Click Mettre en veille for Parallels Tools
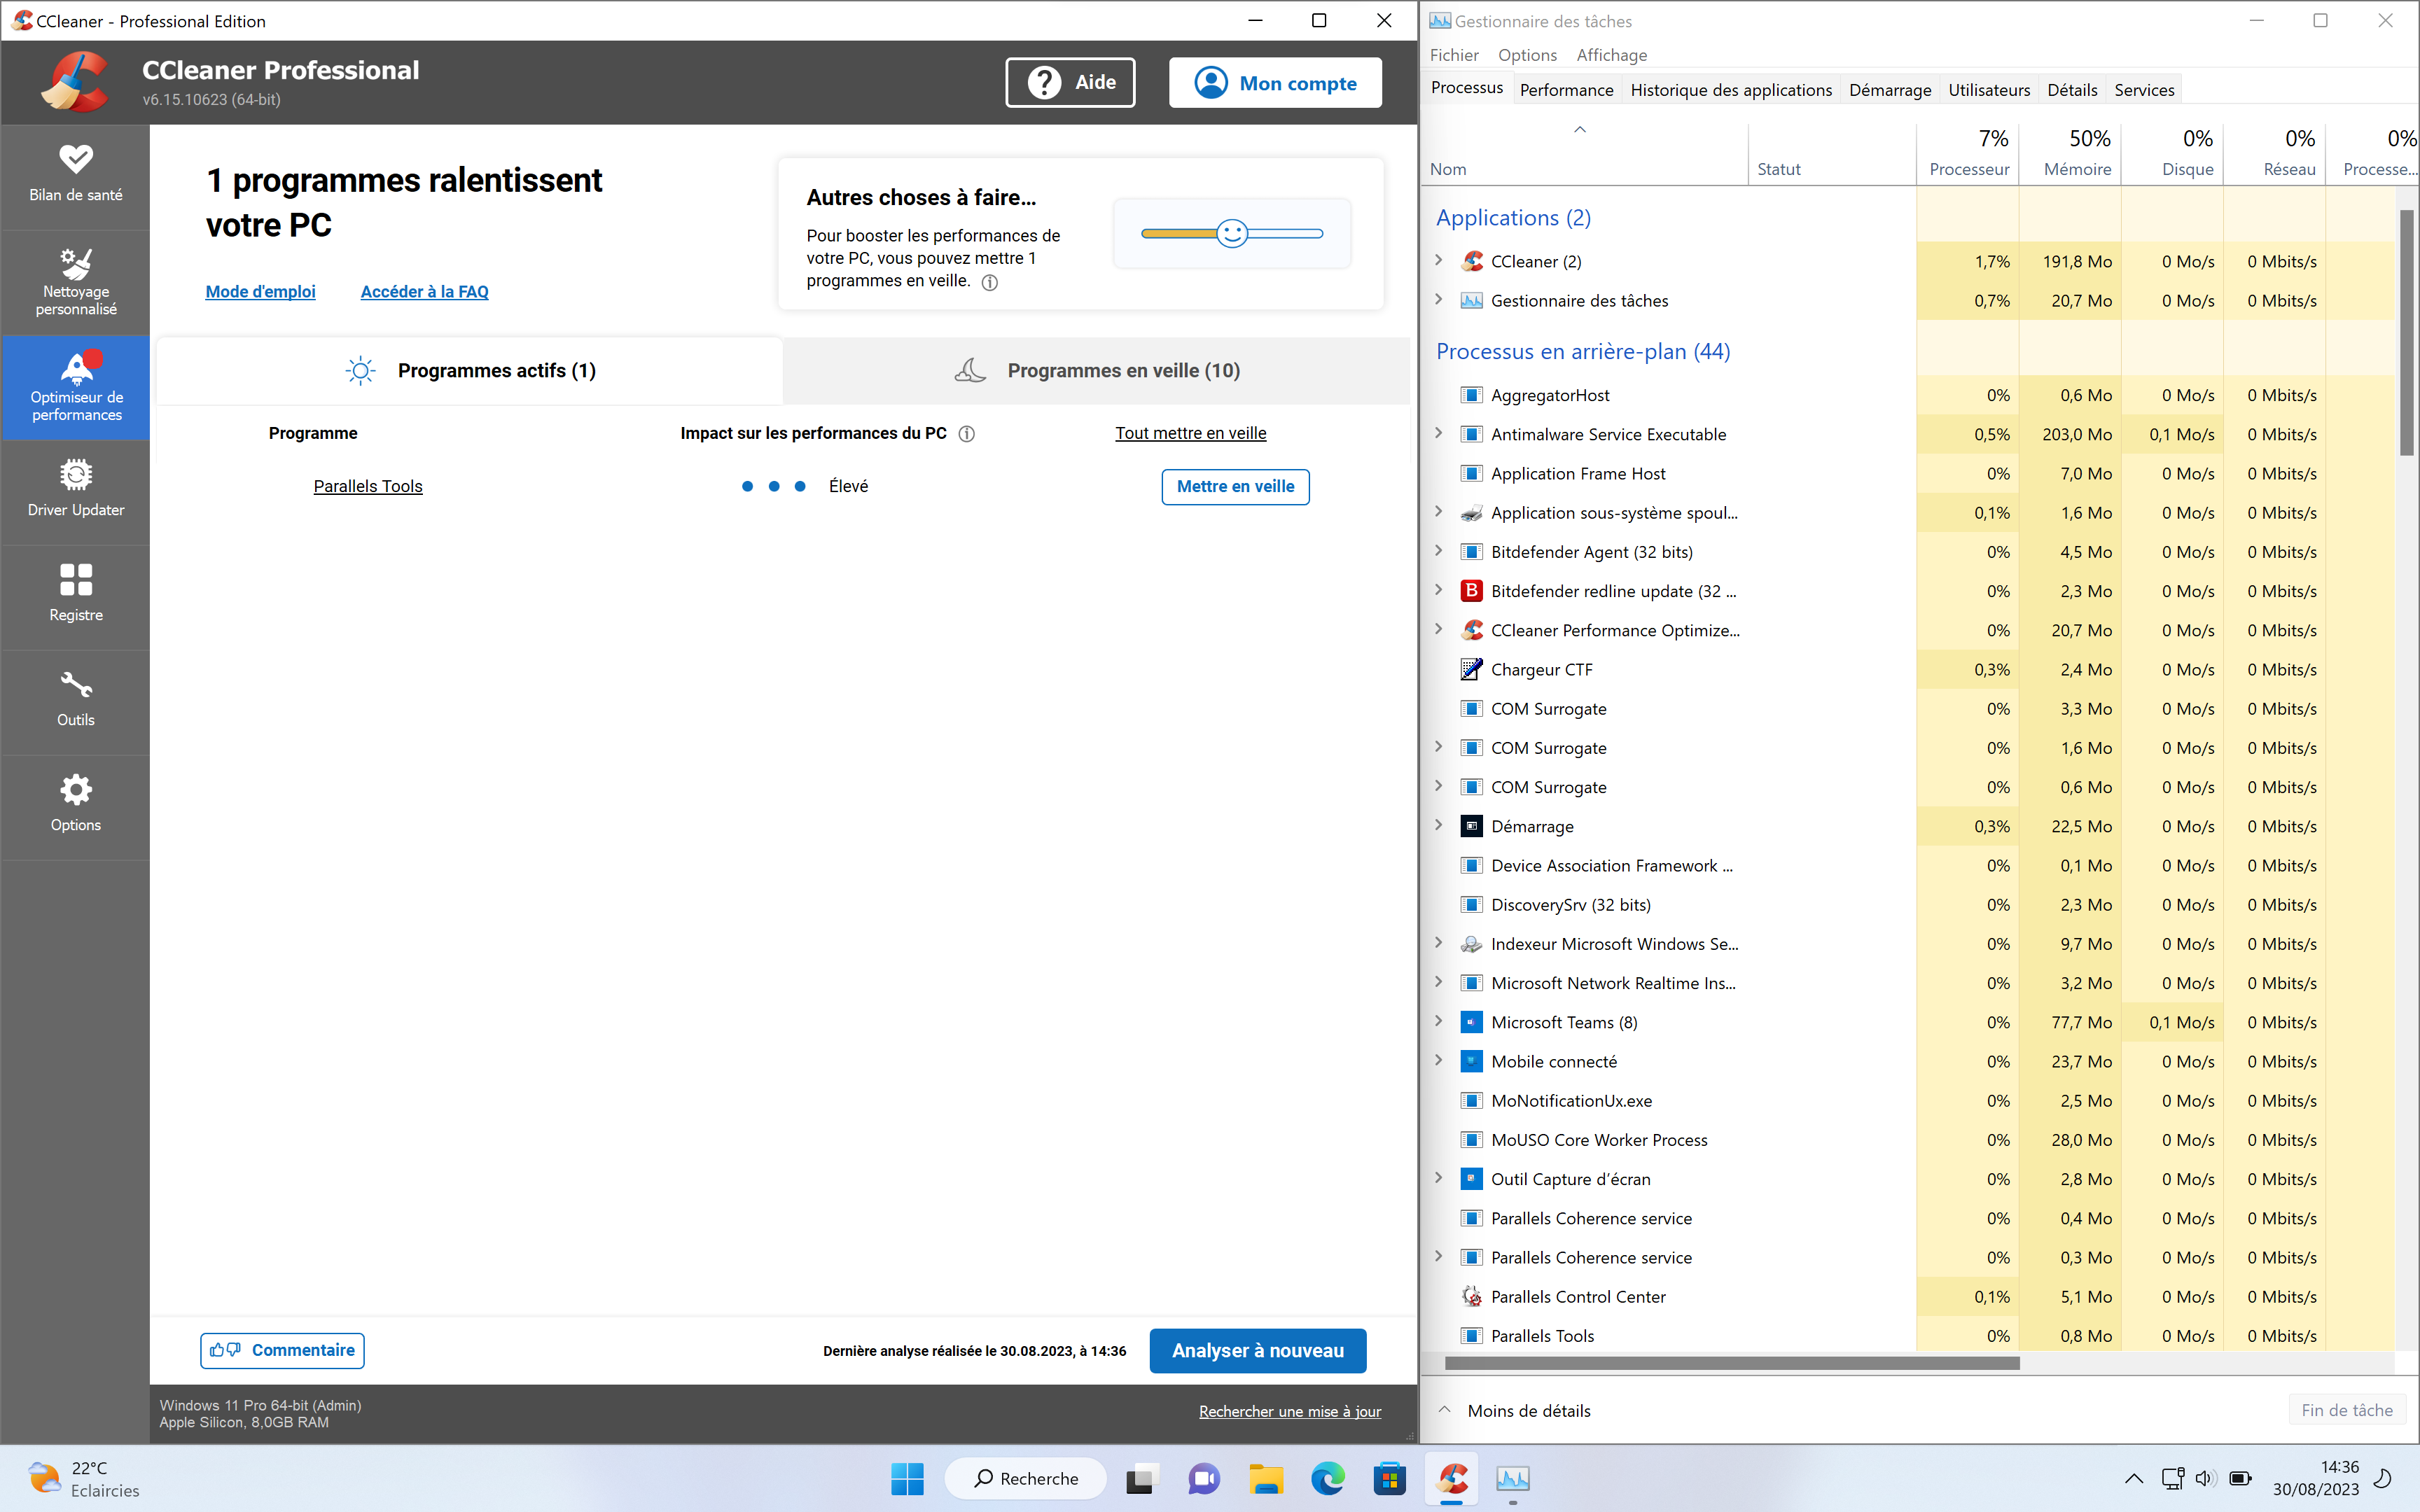 [1235, 487]
